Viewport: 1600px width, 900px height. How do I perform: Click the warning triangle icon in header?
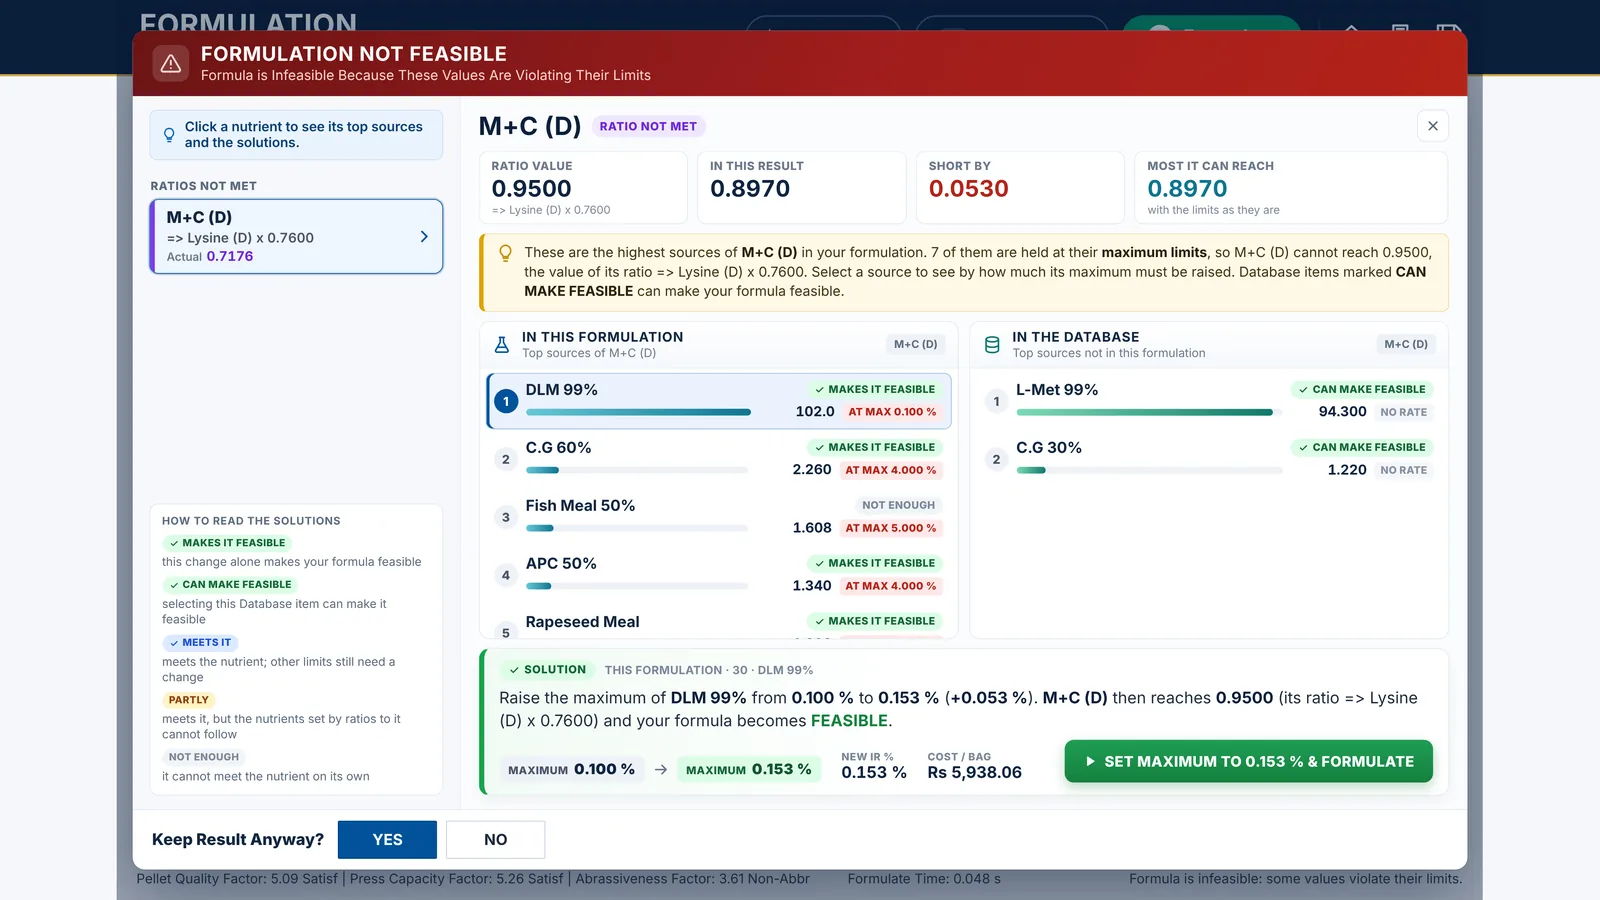click(171, 64)
